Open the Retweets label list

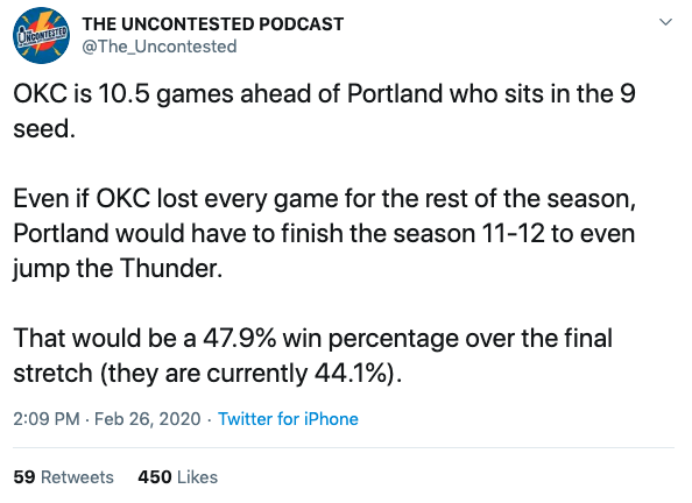pos(77,477)
